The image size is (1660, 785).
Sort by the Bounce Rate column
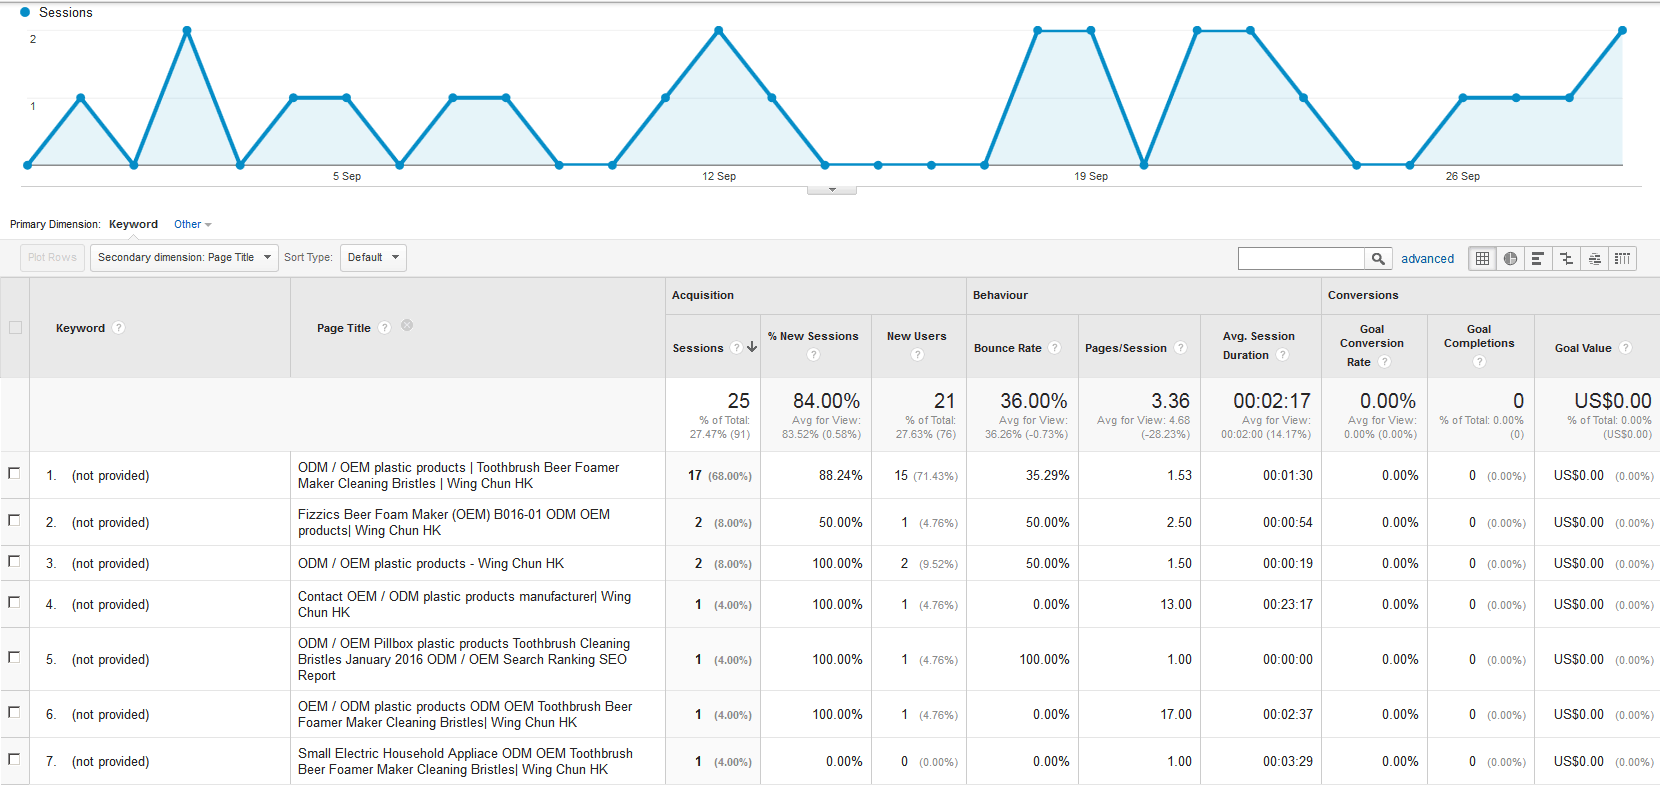(1008, 348)
